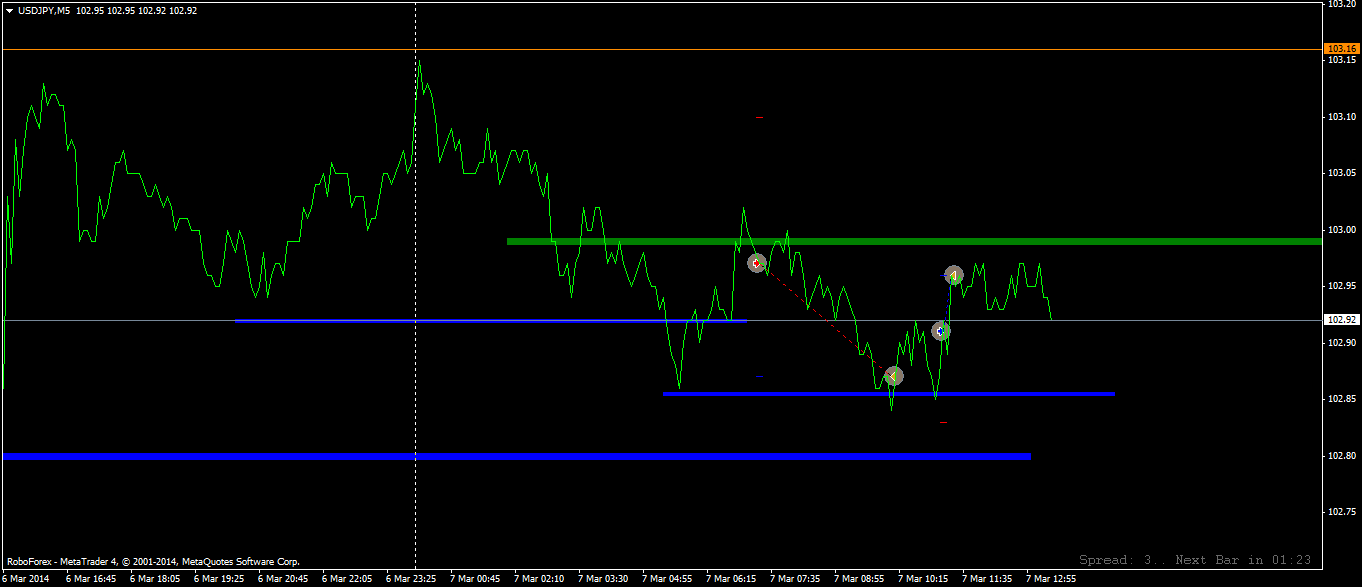This screenshot has height=587, width=1362.
Task: Click the "7 Mar 04:55" time label
Action: click(667, 578)
